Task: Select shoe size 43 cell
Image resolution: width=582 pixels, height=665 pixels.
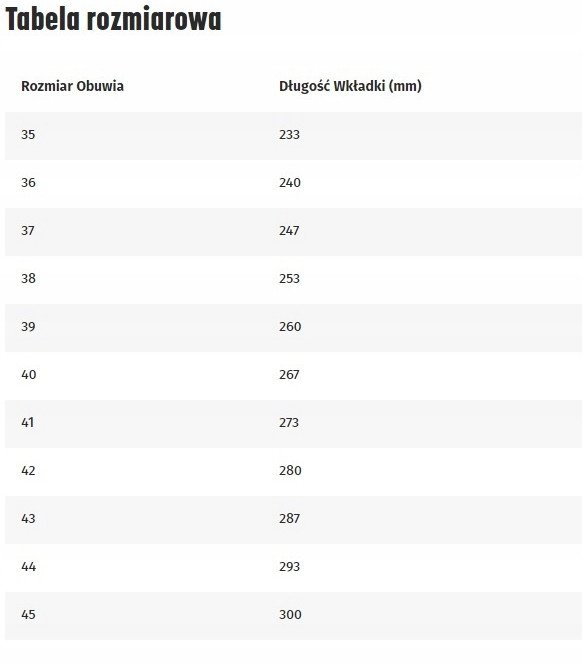Action: coord(28,518)
